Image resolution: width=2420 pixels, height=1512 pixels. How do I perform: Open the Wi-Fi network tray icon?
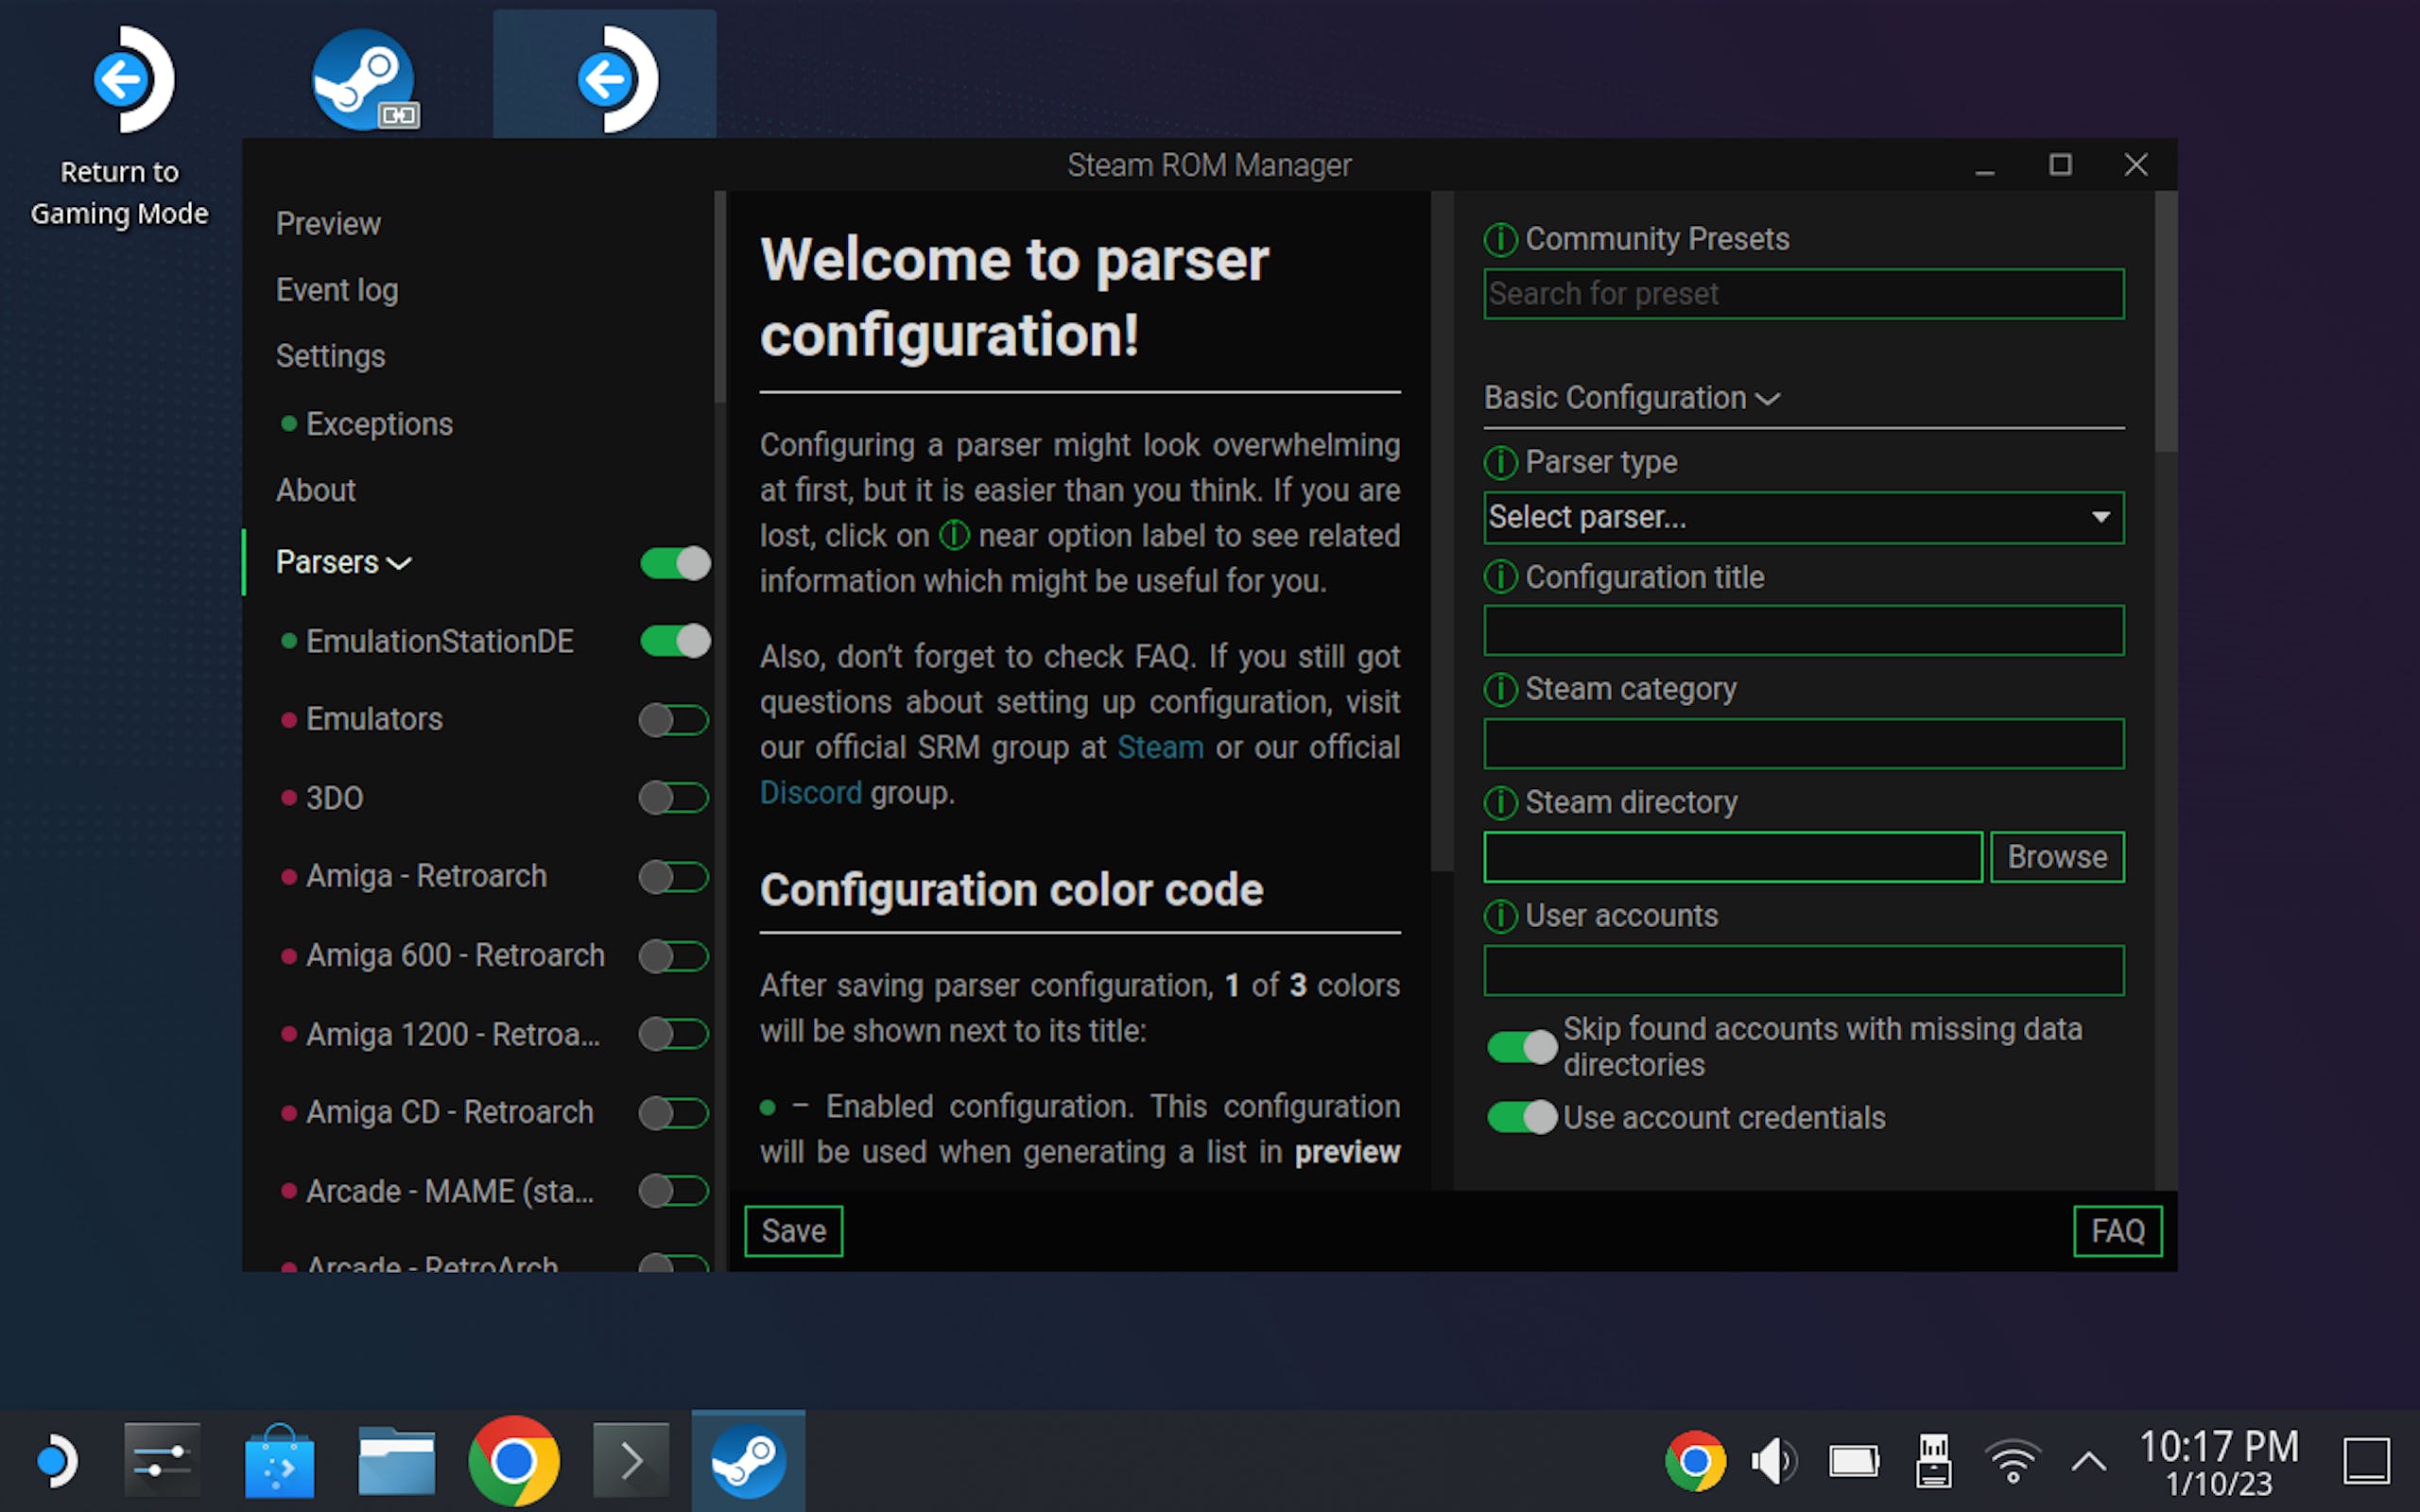point(2012,1462)
